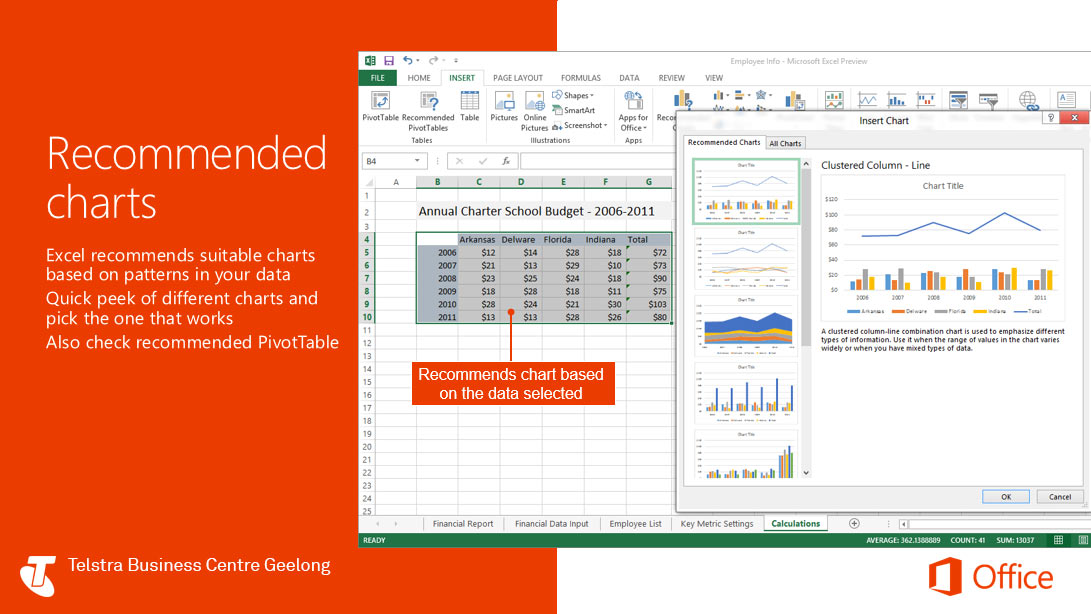Expand the Name Box dropdown arrow
This screenshot has width=1091, height=614.
click(x=417, y=161)
